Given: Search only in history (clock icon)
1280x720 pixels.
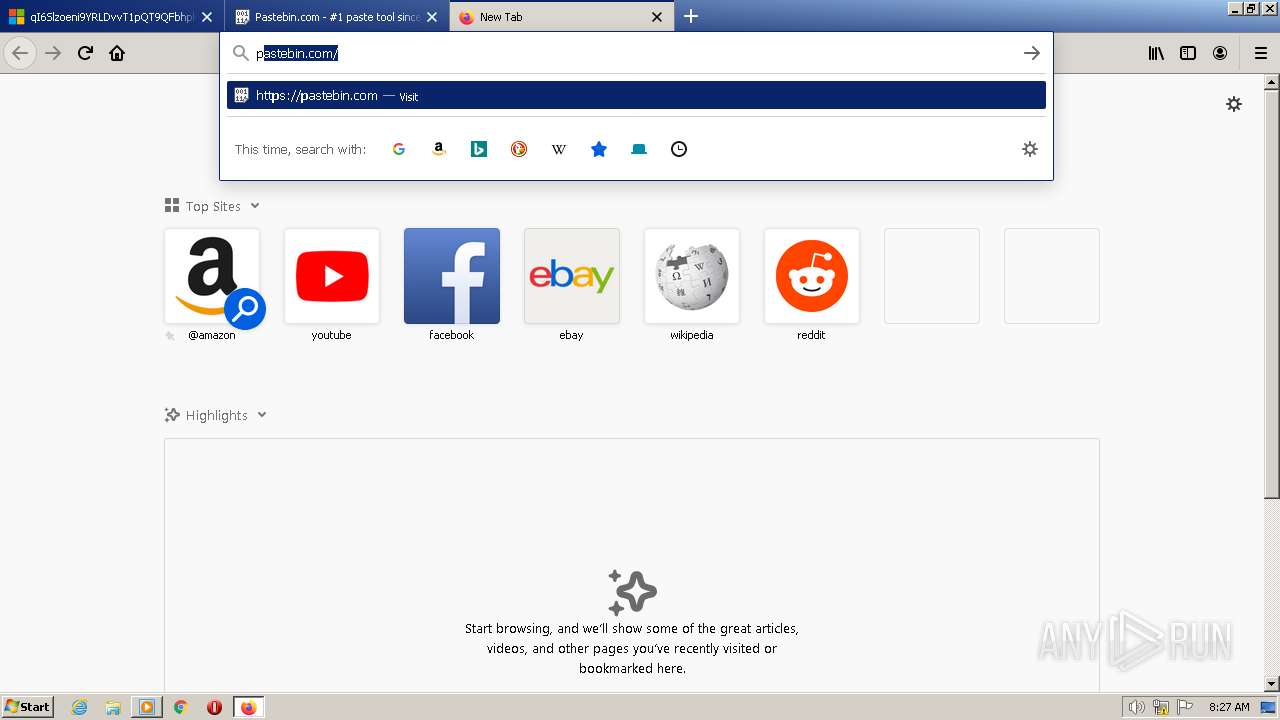Looking at the screenshot, I should 679,149.
